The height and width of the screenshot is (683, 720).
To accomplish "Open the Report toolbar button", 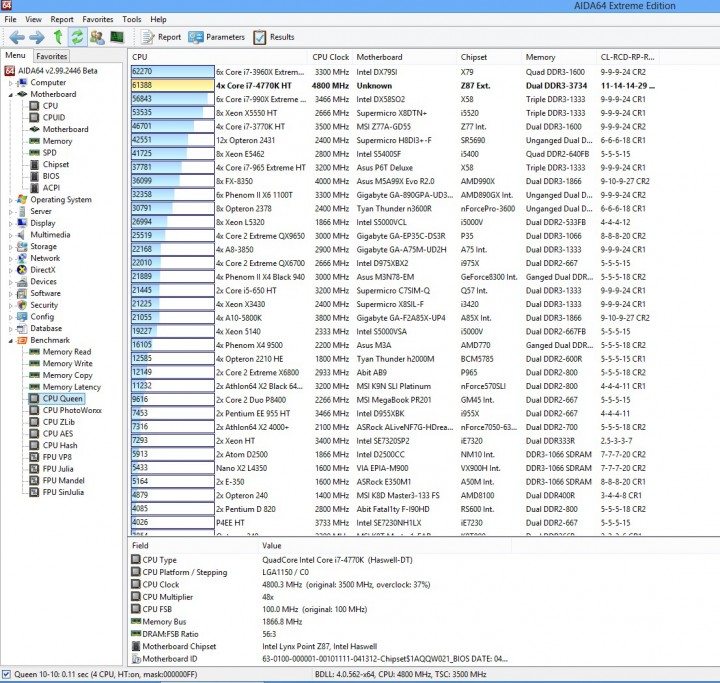I will [x=161, y=37].
